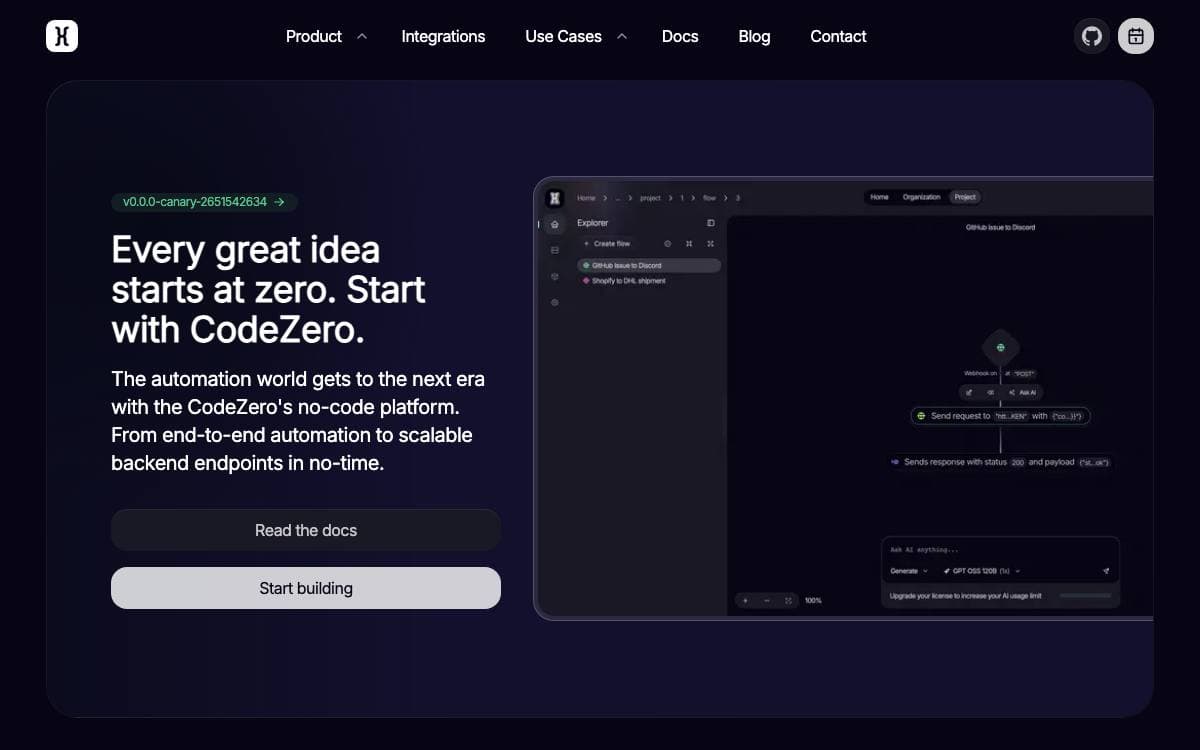Click the Start building button

[x=306, y=588]
